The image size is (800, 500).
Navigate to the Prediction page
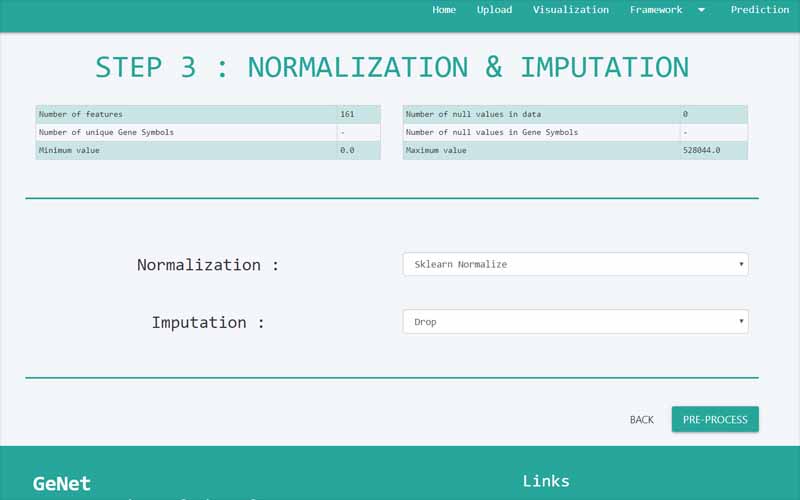pos(759,10)
